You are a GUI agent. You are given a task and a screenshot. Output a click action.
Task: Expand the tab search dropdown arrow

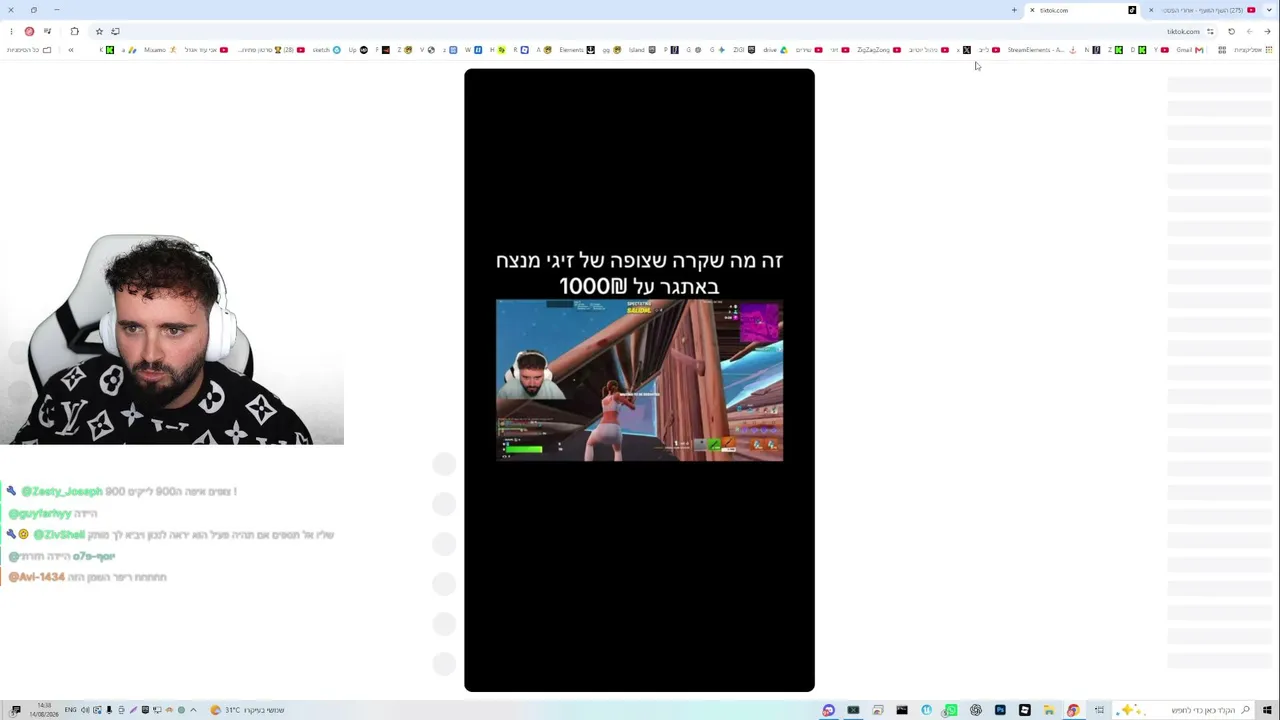[1267, 10]
